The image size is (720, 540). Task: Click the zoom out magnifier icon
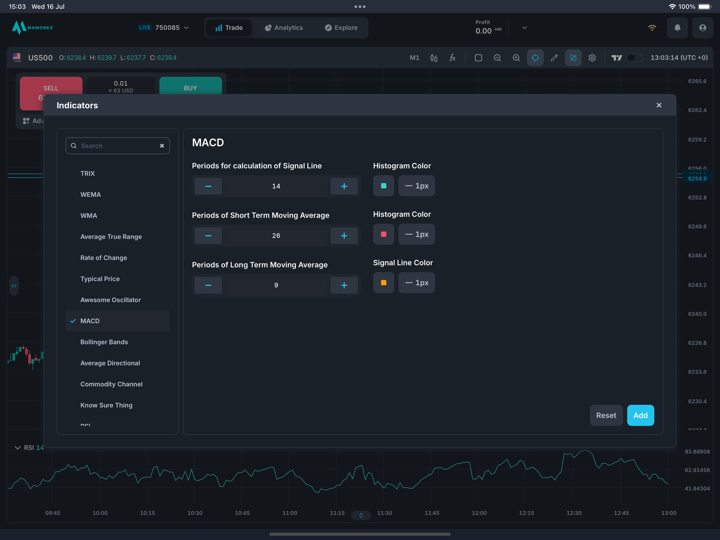pos(497,58)
